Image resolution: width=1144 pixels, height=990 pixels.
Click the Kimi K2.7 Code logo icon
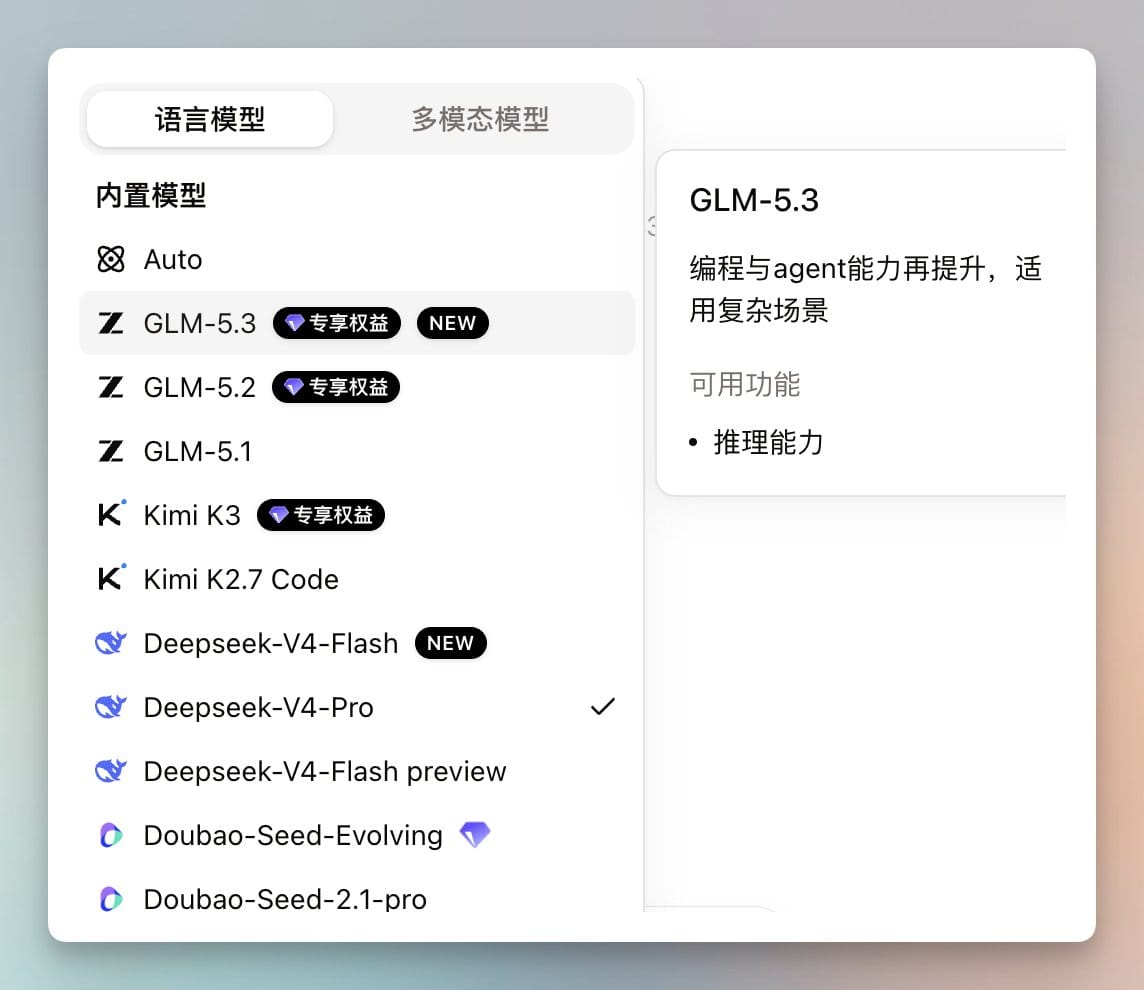[x=112, y=578]
